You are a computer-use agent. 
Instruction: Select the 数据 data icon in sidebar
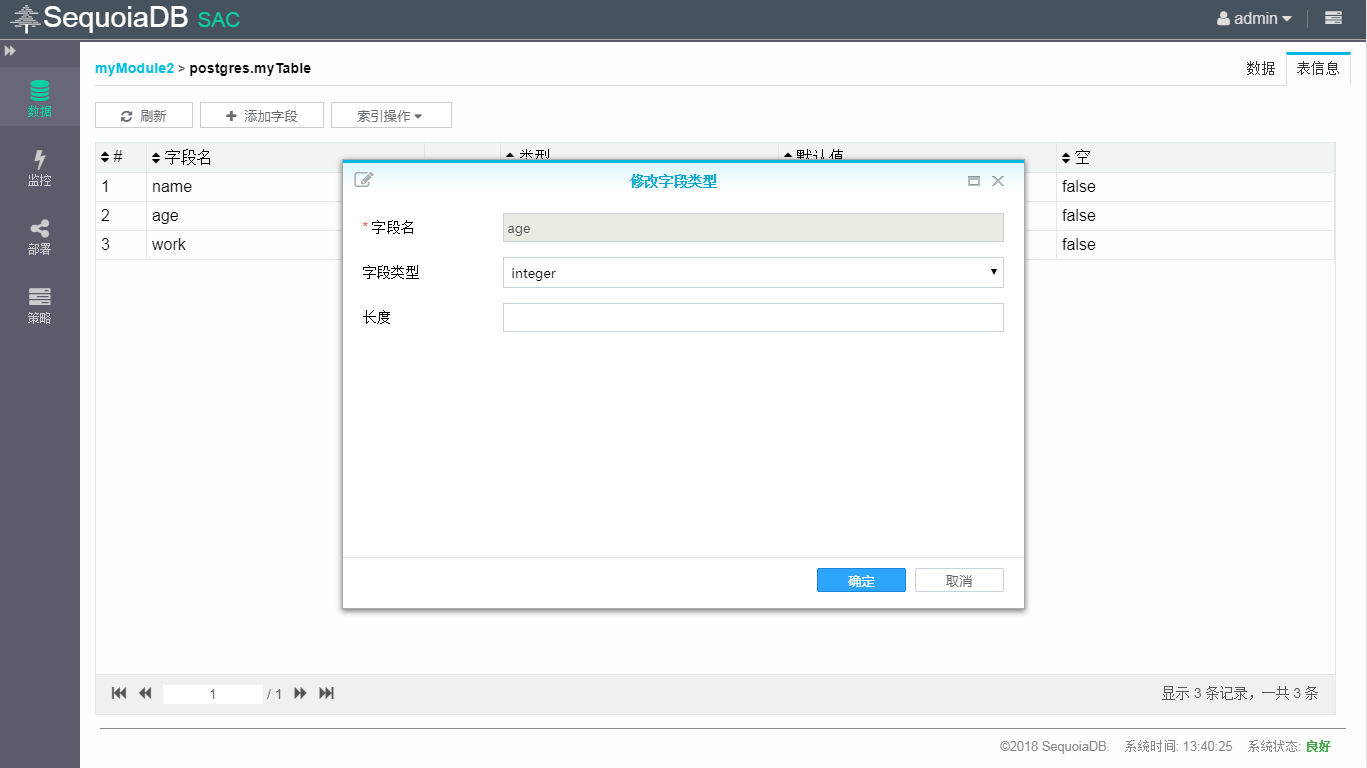(40, 97)
